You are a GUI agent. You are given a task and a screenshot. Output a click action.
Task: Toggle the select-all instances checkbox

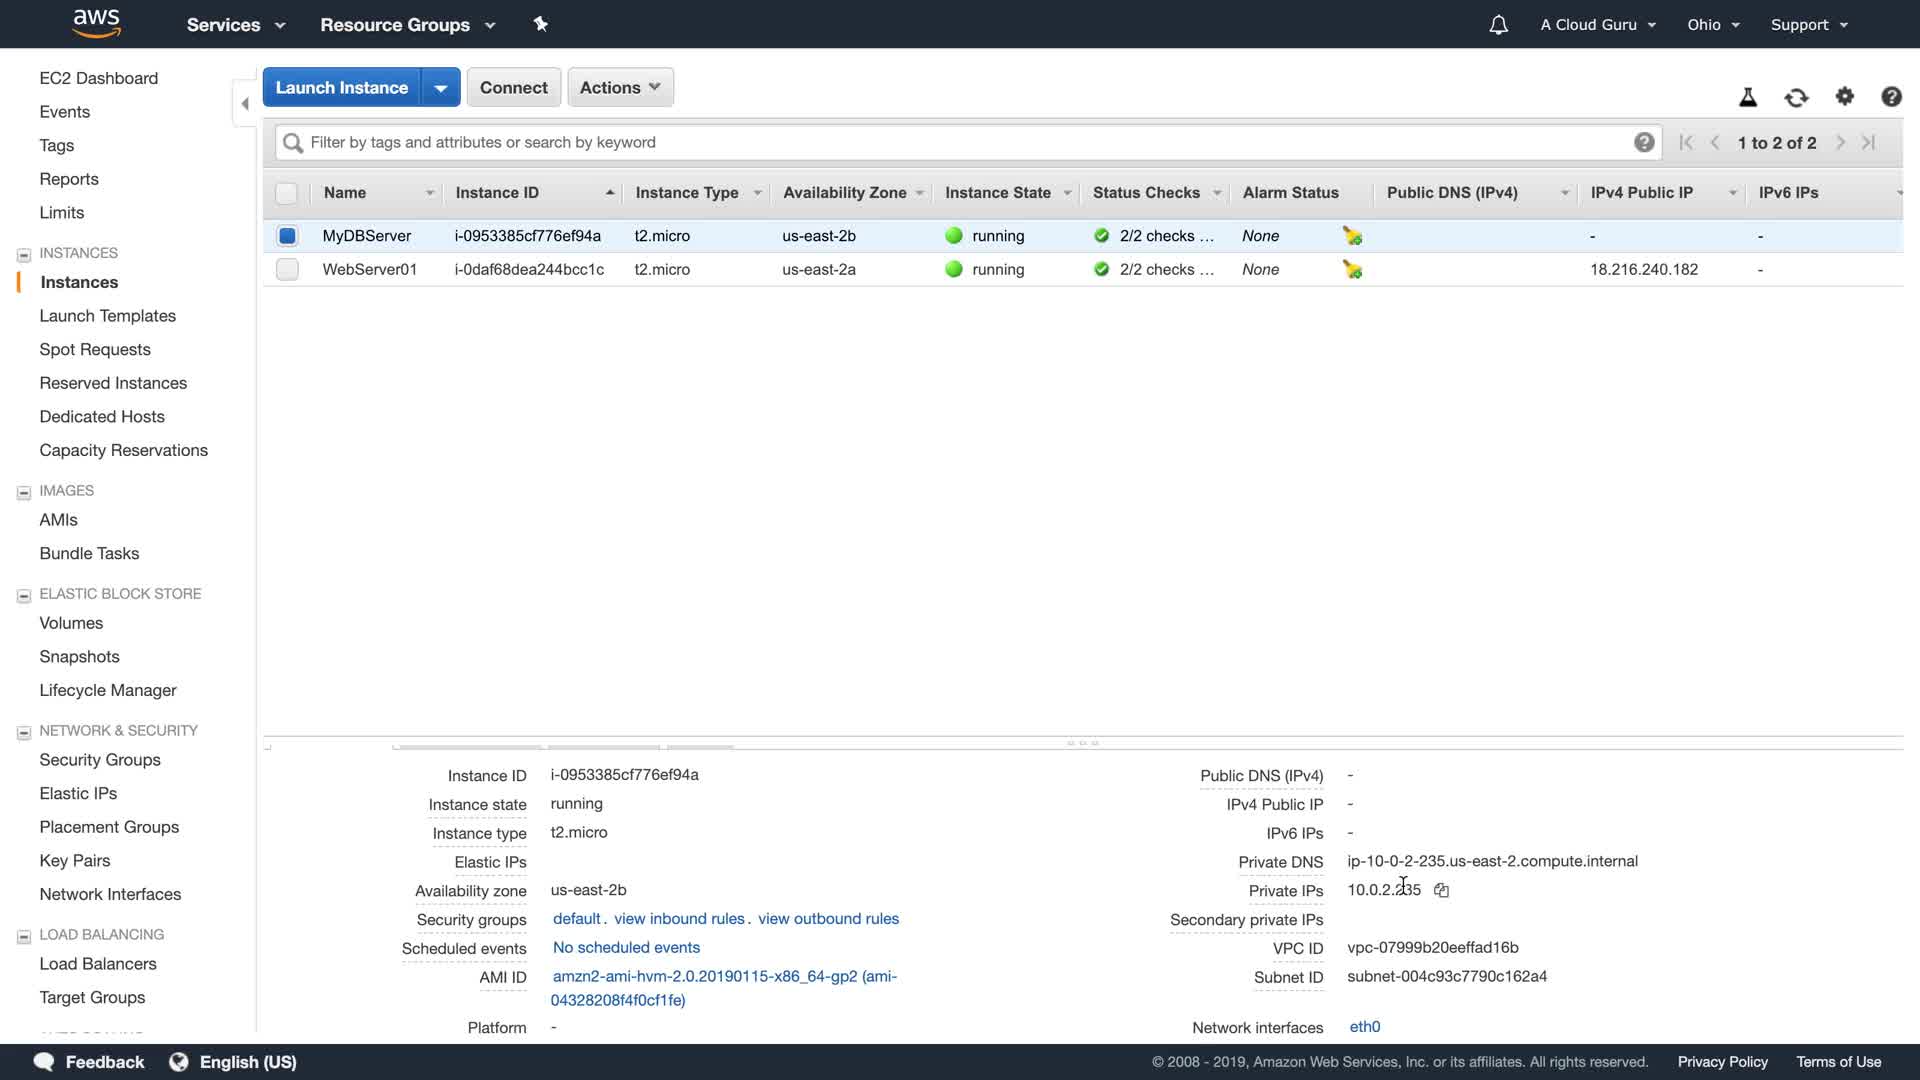(x=287, y=193)
